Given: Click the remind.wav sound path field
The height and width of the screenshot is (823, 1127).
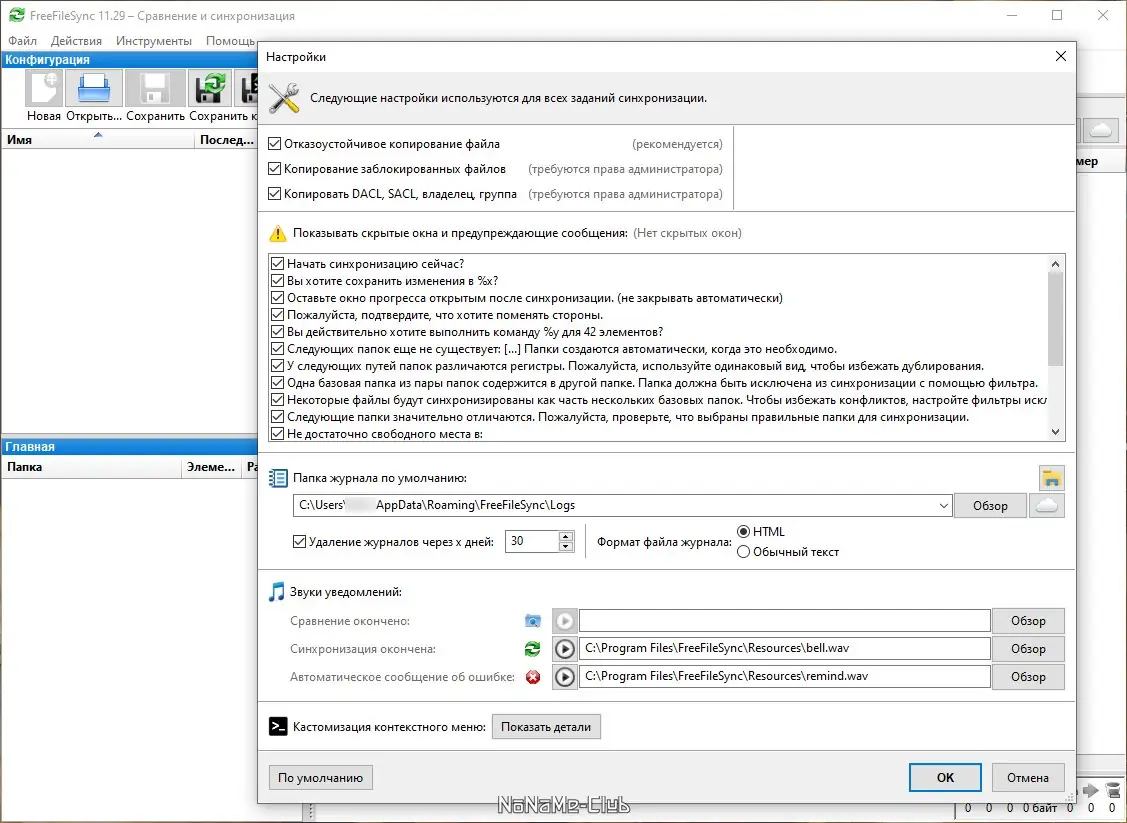Looking at the screenshot, I should (785, 677).
